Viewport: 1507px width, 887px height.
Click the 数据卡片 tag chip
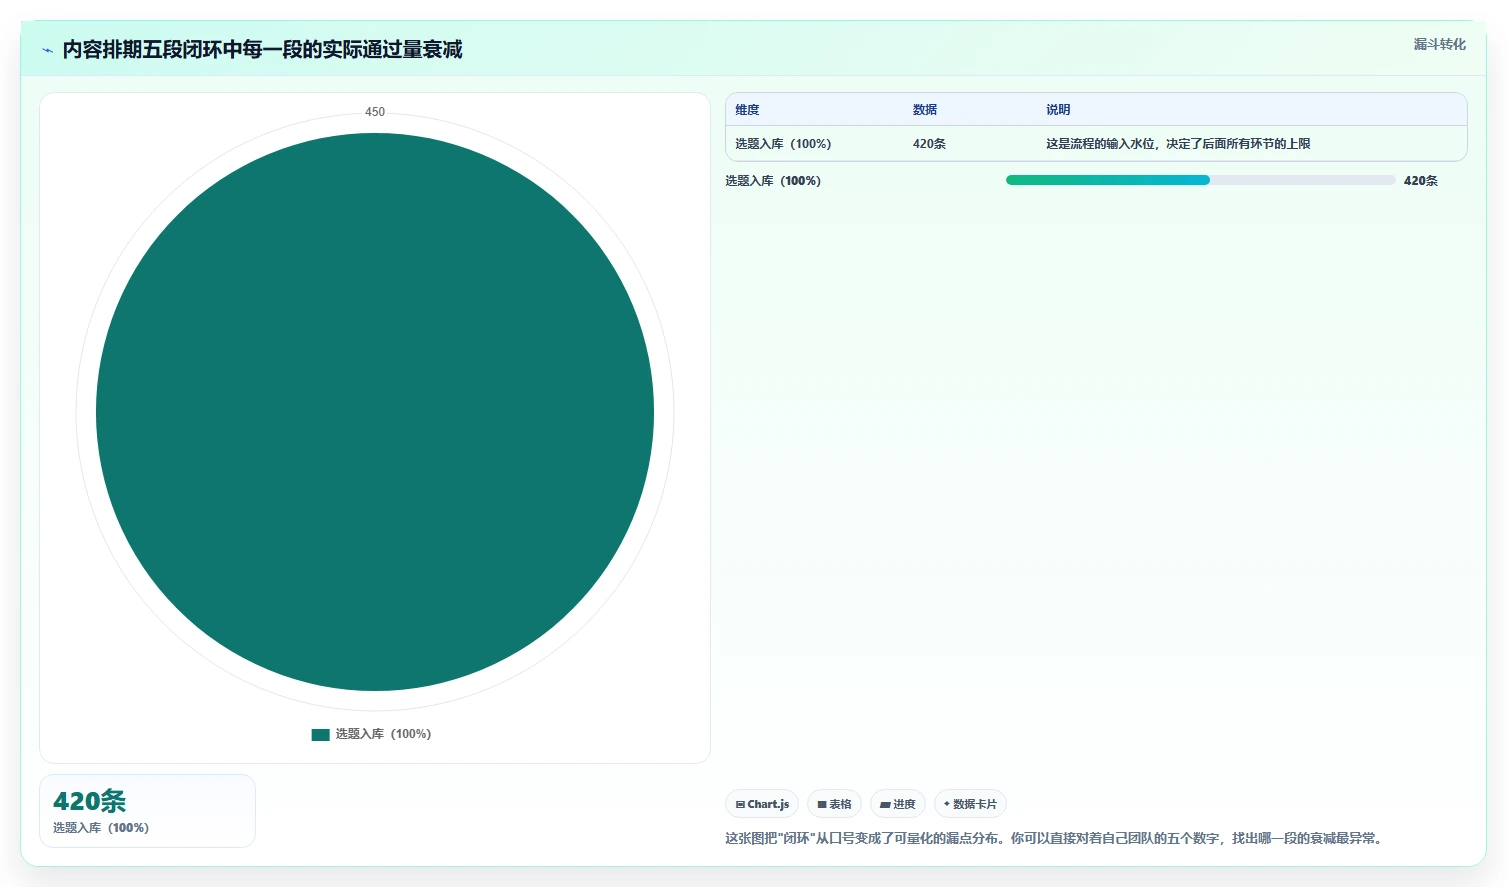point(970,804)
